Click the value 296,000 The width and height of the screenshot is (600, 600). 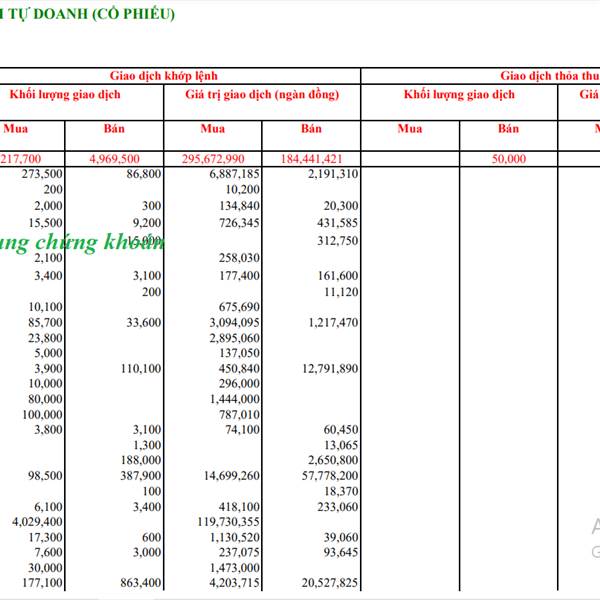(240, 383)
